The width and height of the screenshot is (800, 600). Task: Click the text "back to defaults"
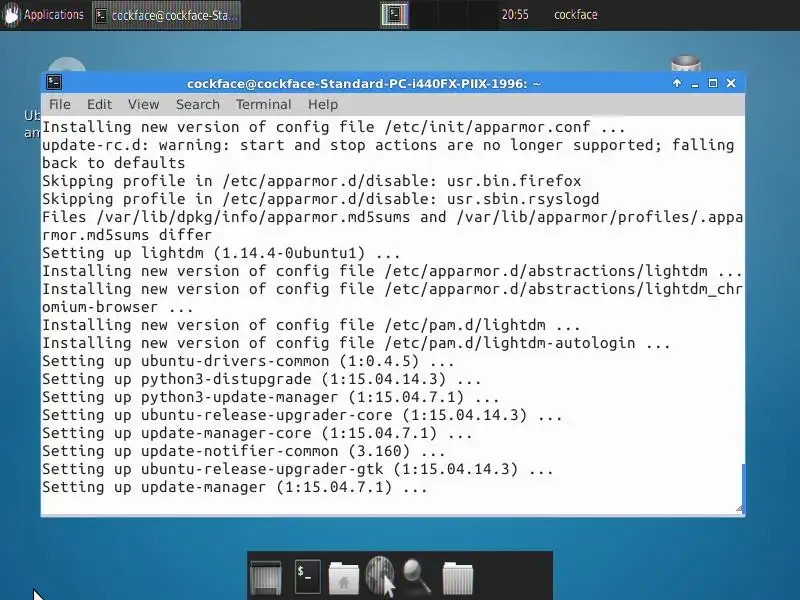(x=114, y=163)
